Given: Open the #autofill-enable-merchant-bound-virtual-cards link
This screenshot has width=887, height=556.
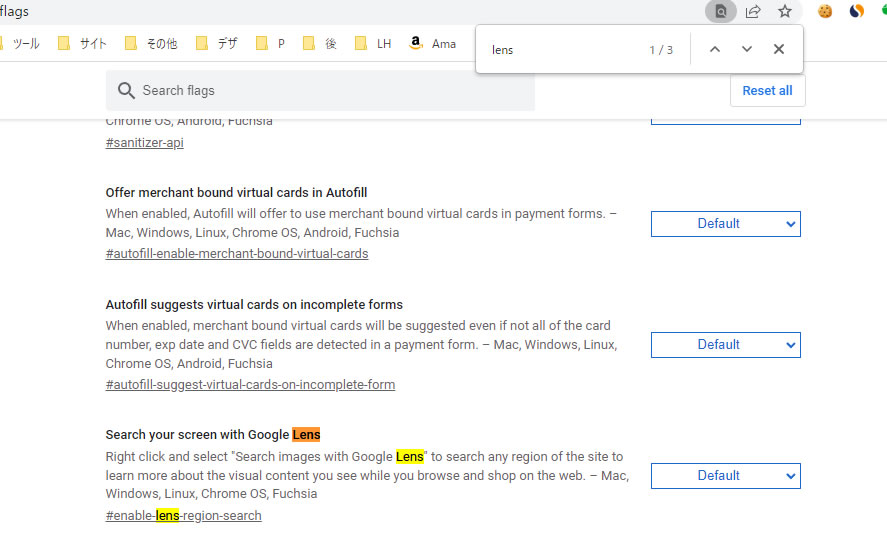Looking at the screenshot, I should coord(236,253).
